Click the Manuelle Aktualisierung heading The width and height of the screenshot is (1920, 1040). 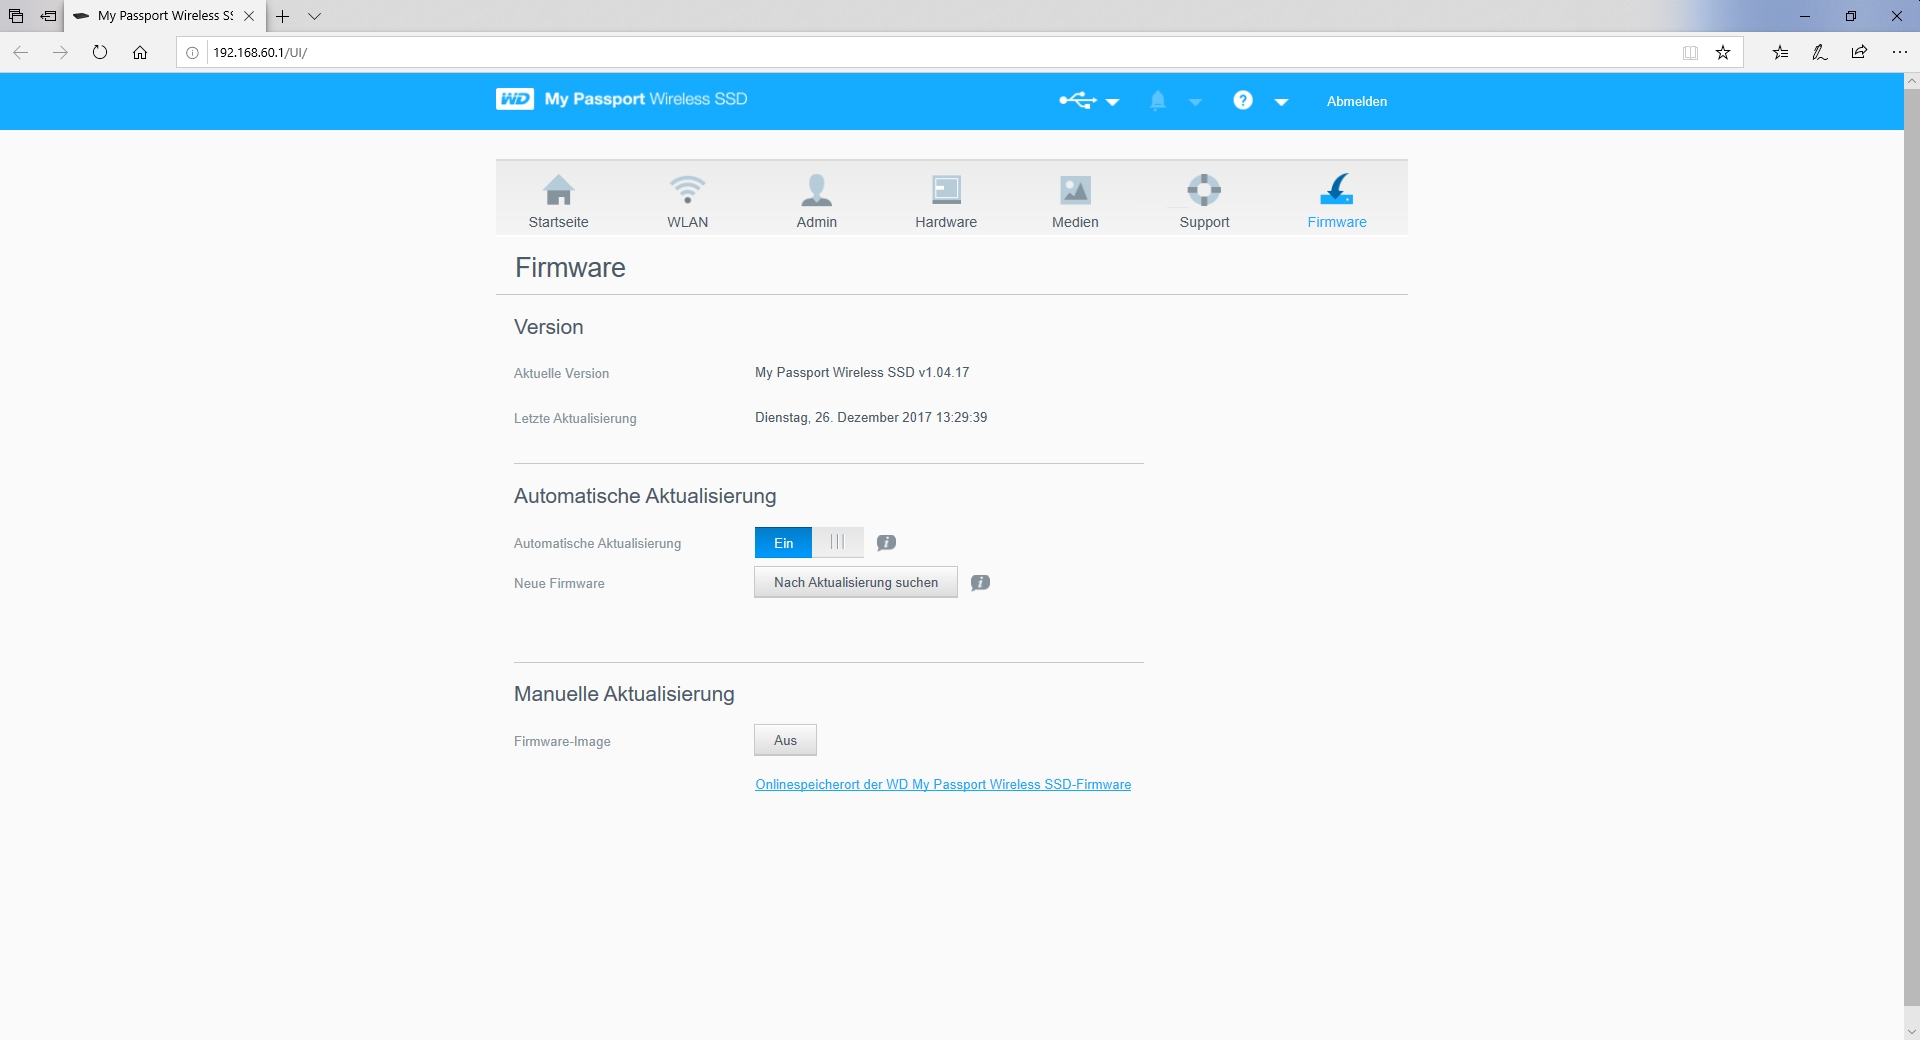(624, 694)
